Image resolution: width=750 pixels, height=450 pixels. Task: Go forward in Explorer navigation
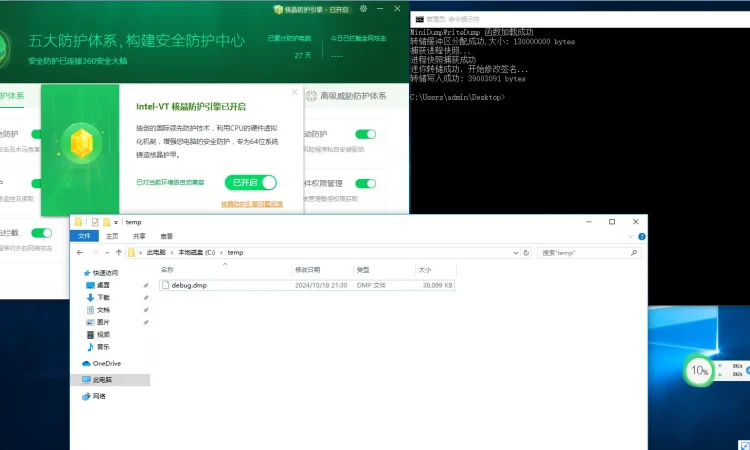tap(95, 252)
